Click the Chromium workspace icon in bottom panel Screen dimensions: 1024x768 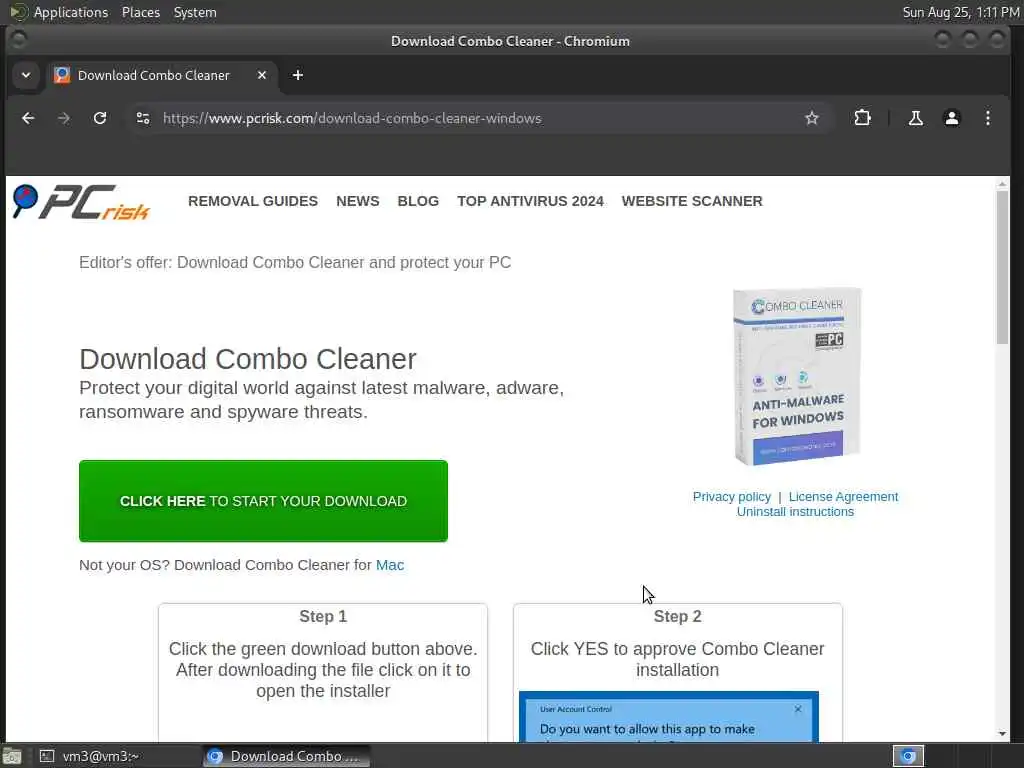coord(908,756)
